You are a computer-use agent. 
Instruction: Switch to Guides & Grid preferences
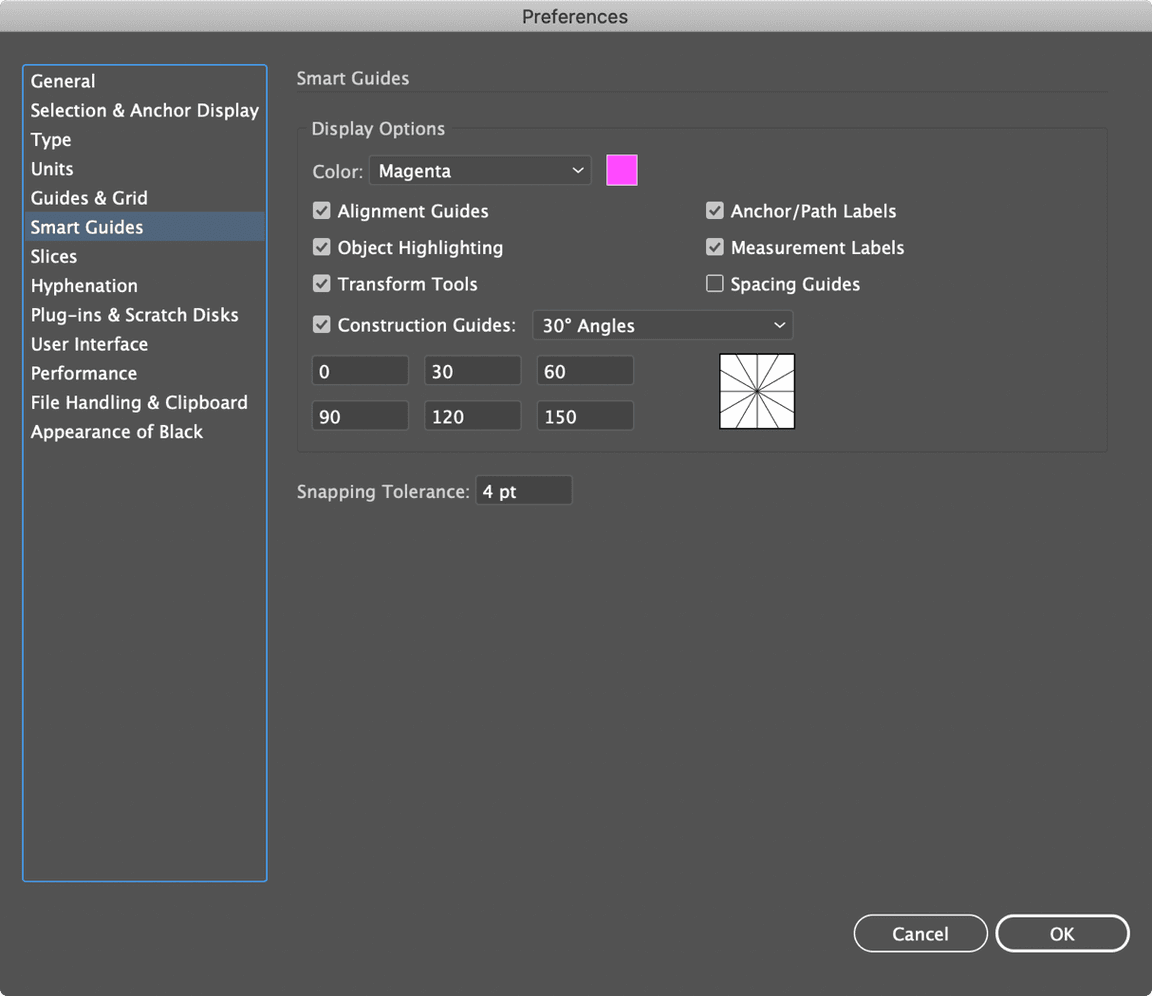point(89,198)
